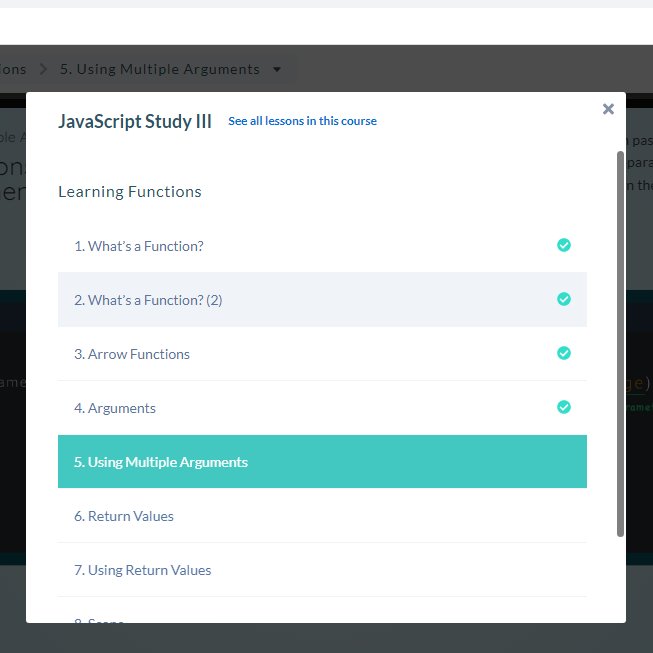Click completed checkmark for What's a Function? (2)

pyautogui.click(x=564, y=299)
